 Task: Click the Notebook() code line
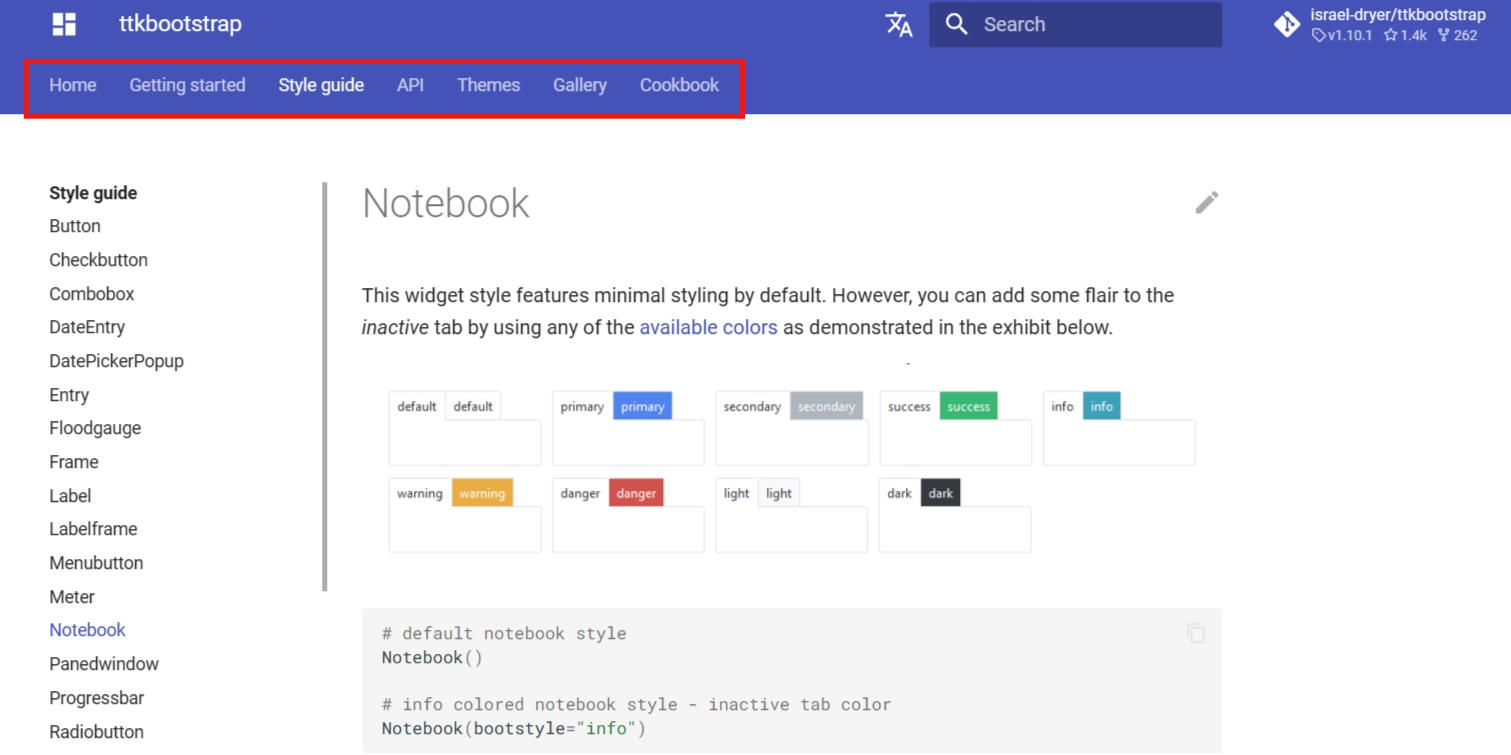[432, 658]
